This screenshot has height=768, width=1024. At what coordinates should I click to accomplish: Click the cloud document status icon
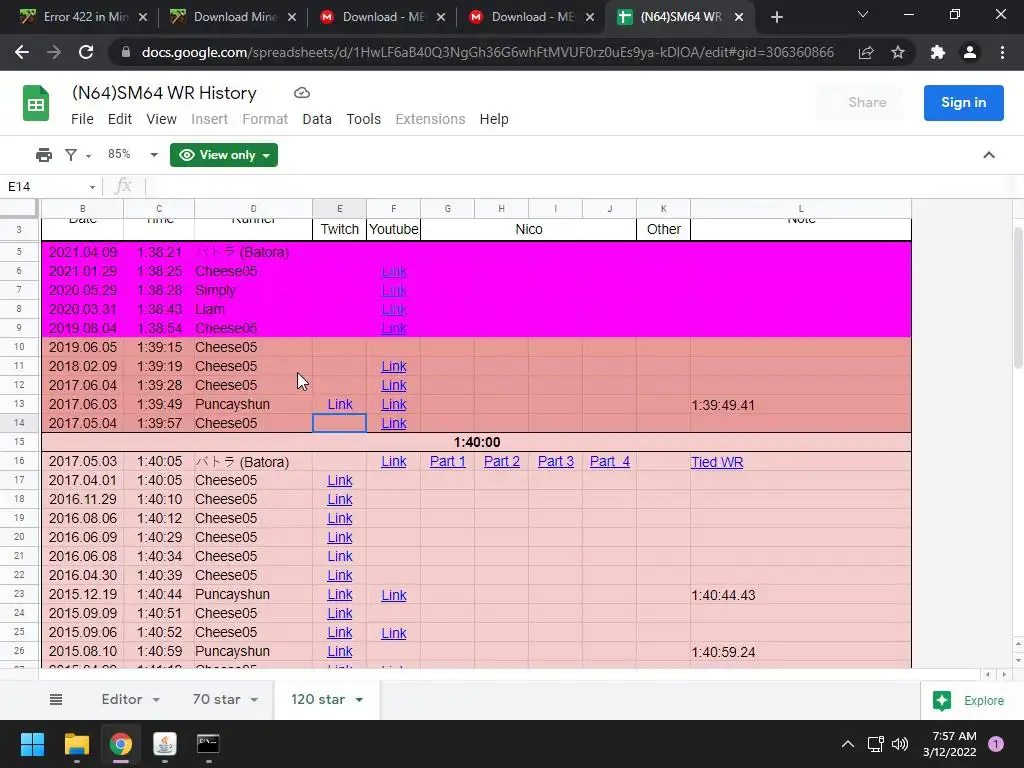tap(302, 93)
